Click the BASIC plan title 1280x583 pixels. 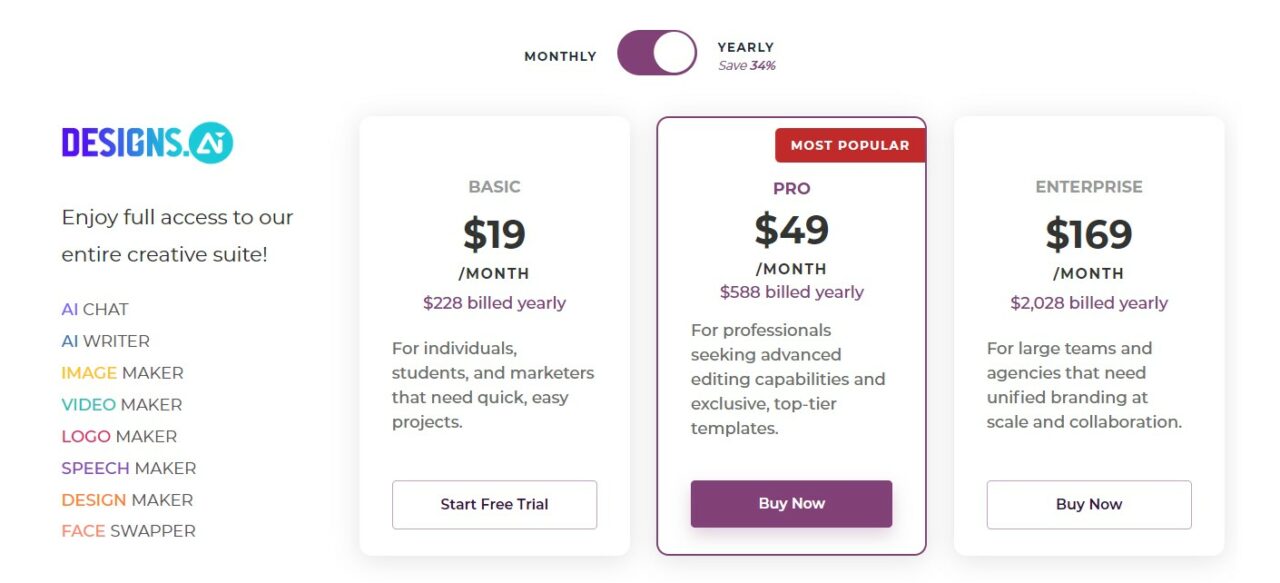pyautogui.click(x=494, y=187)
